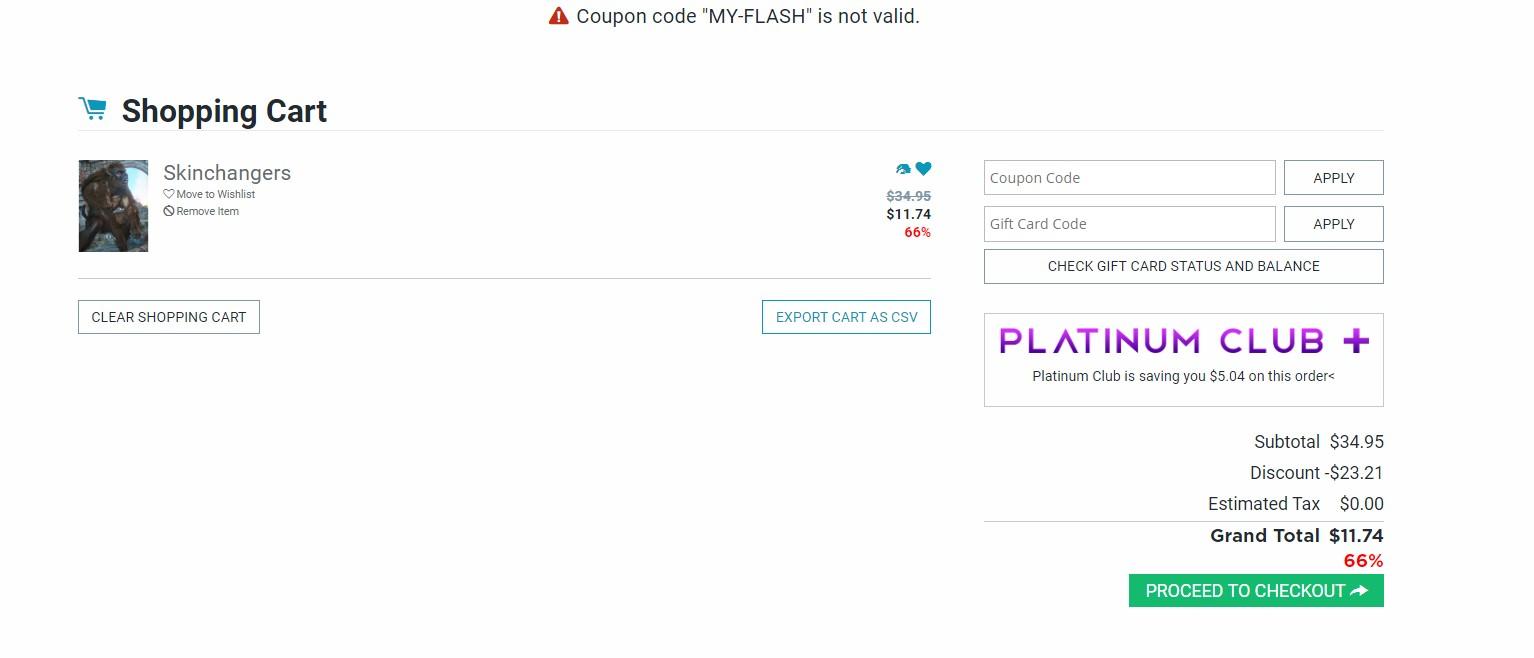
Task: Focus the Gift Card Code field
Action: coord(1129,224)
